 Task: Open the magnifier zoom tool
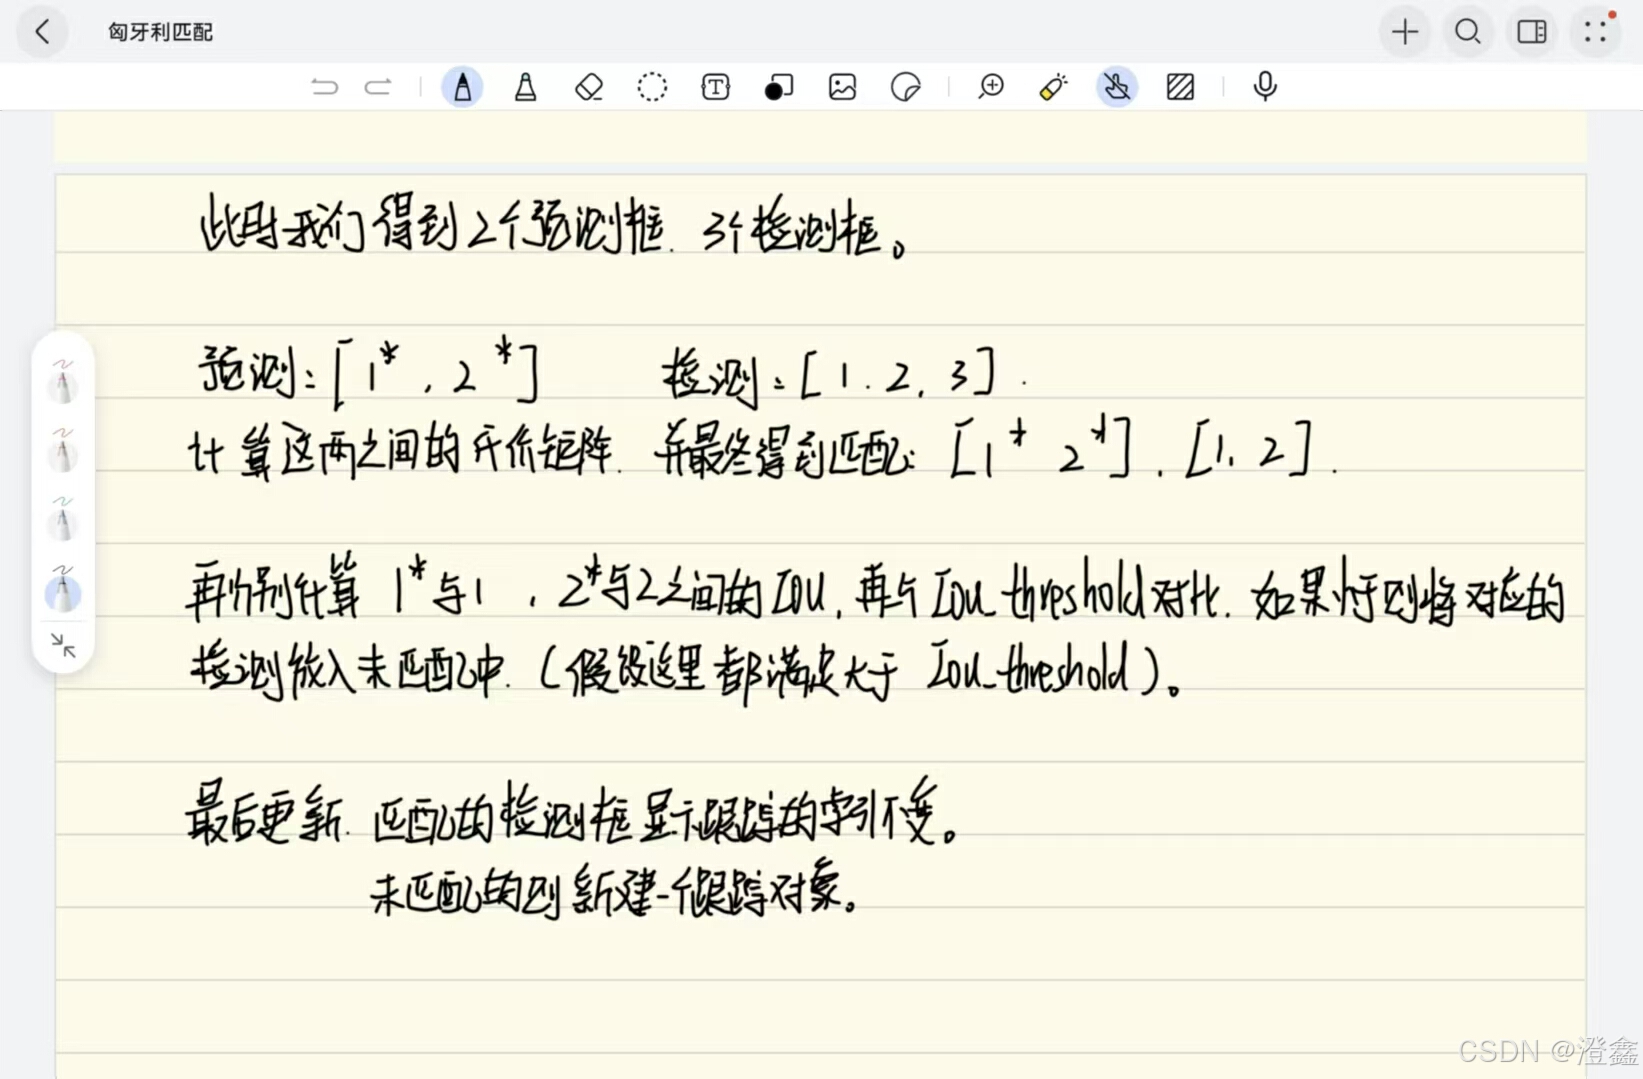click(x=991, y=87)
